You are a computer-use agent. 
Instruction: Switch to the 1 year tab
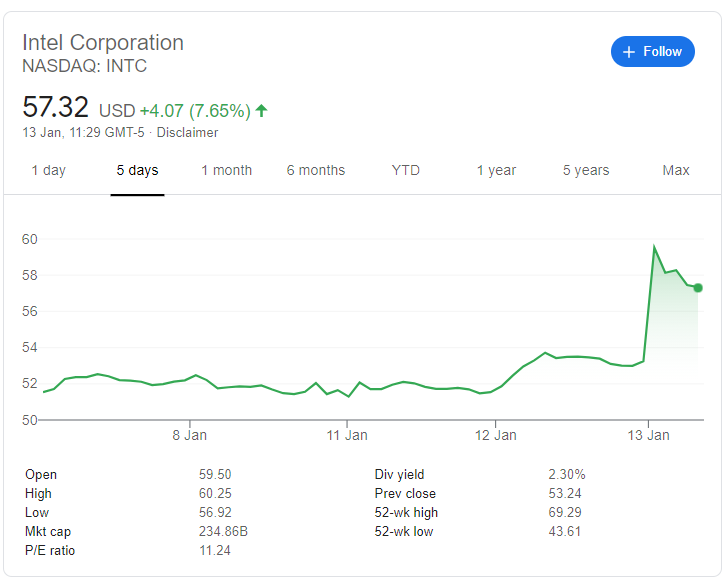(x=496, y=170)
